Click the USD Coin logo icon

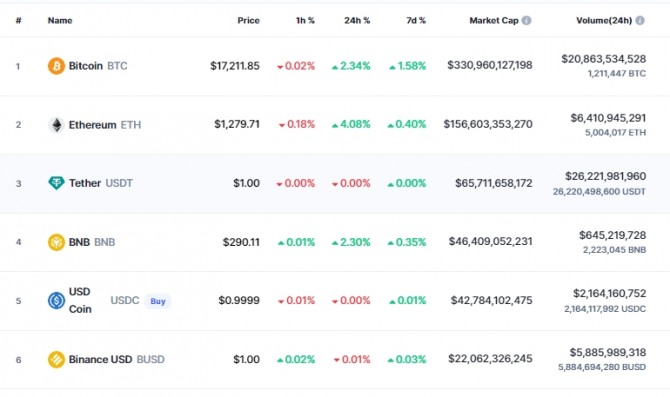pos(56,300)
